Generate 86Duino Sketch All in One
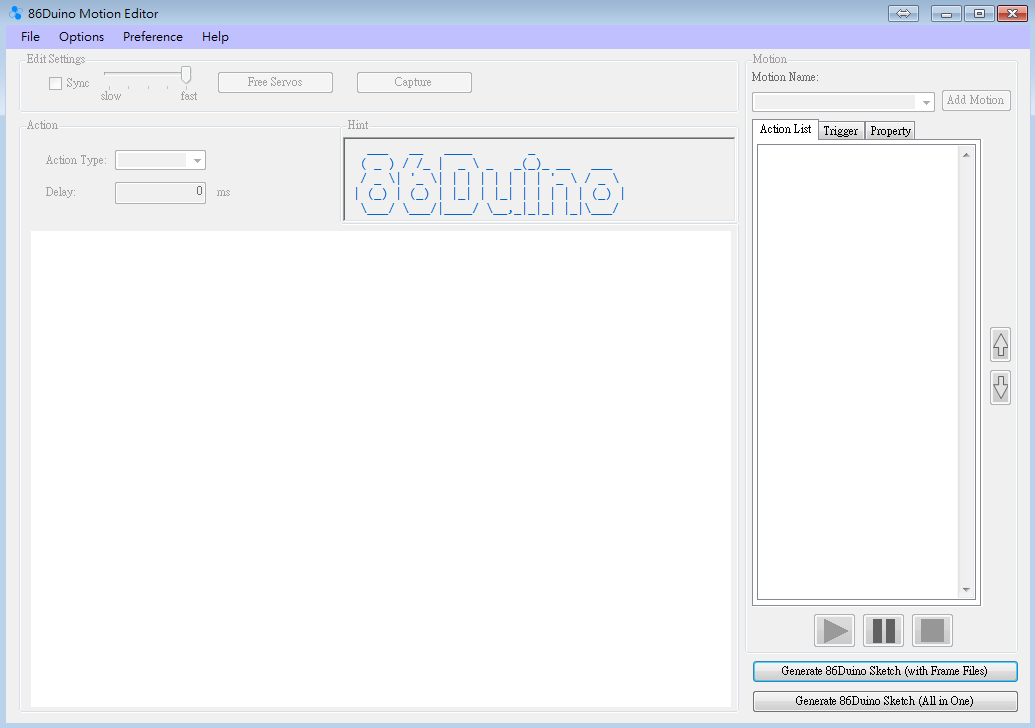 coord(885,701)
